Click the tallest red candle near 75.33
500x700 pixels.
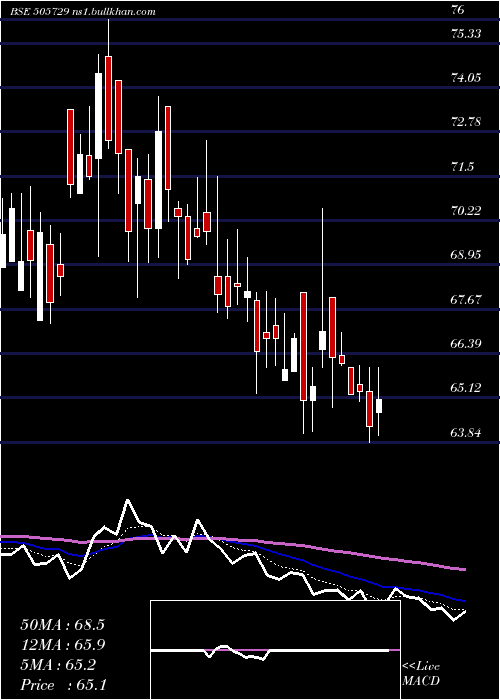click(x=108, y=98)
